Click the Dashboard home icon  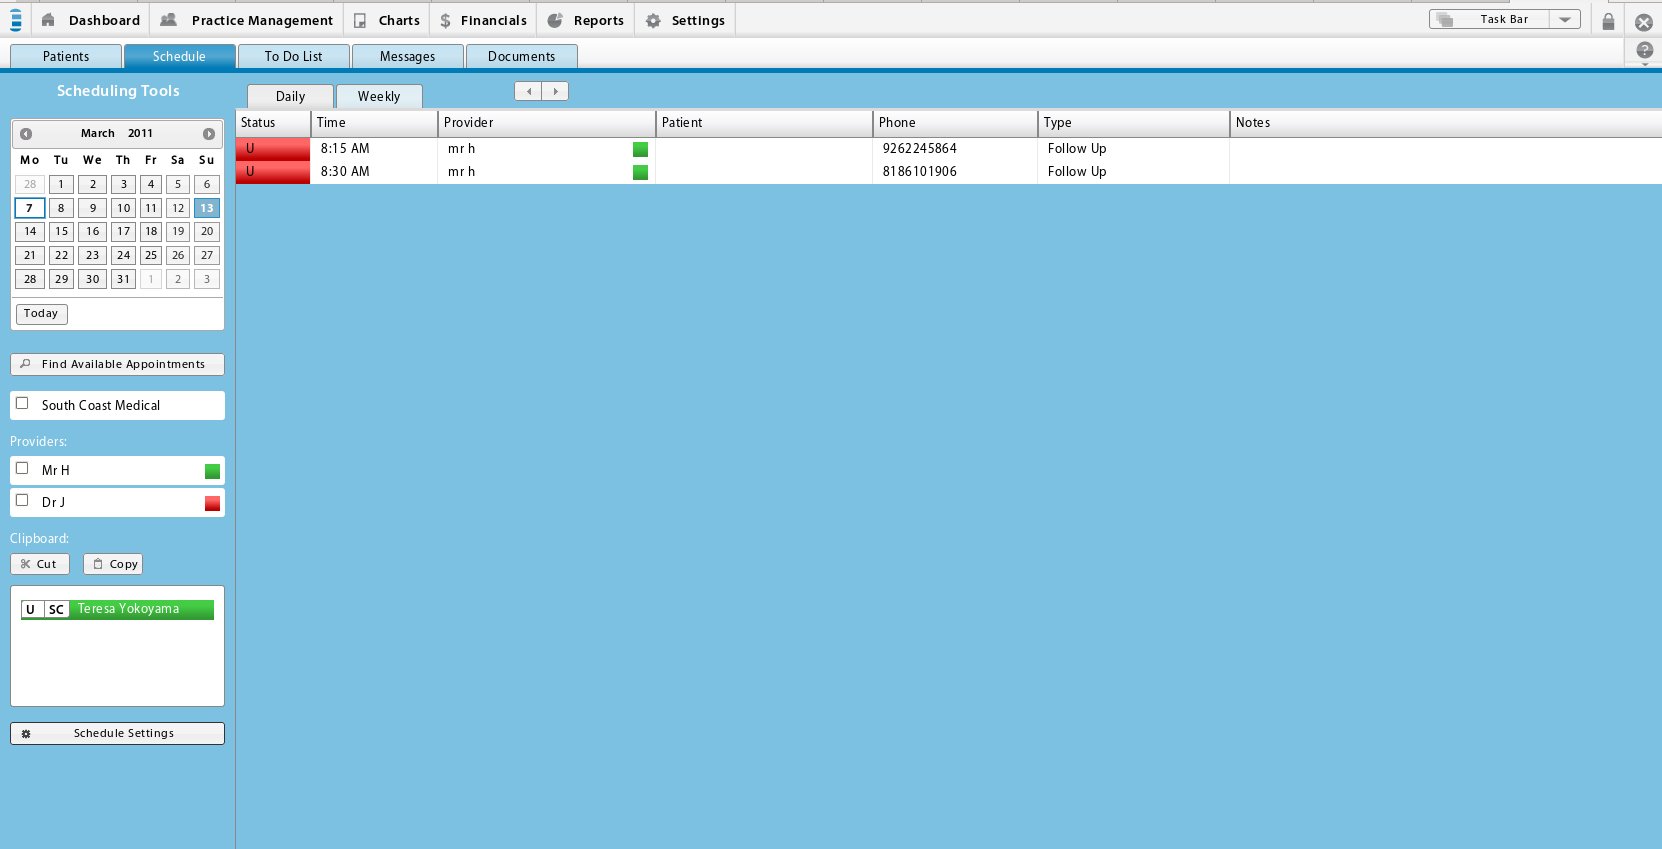point(48,20)
